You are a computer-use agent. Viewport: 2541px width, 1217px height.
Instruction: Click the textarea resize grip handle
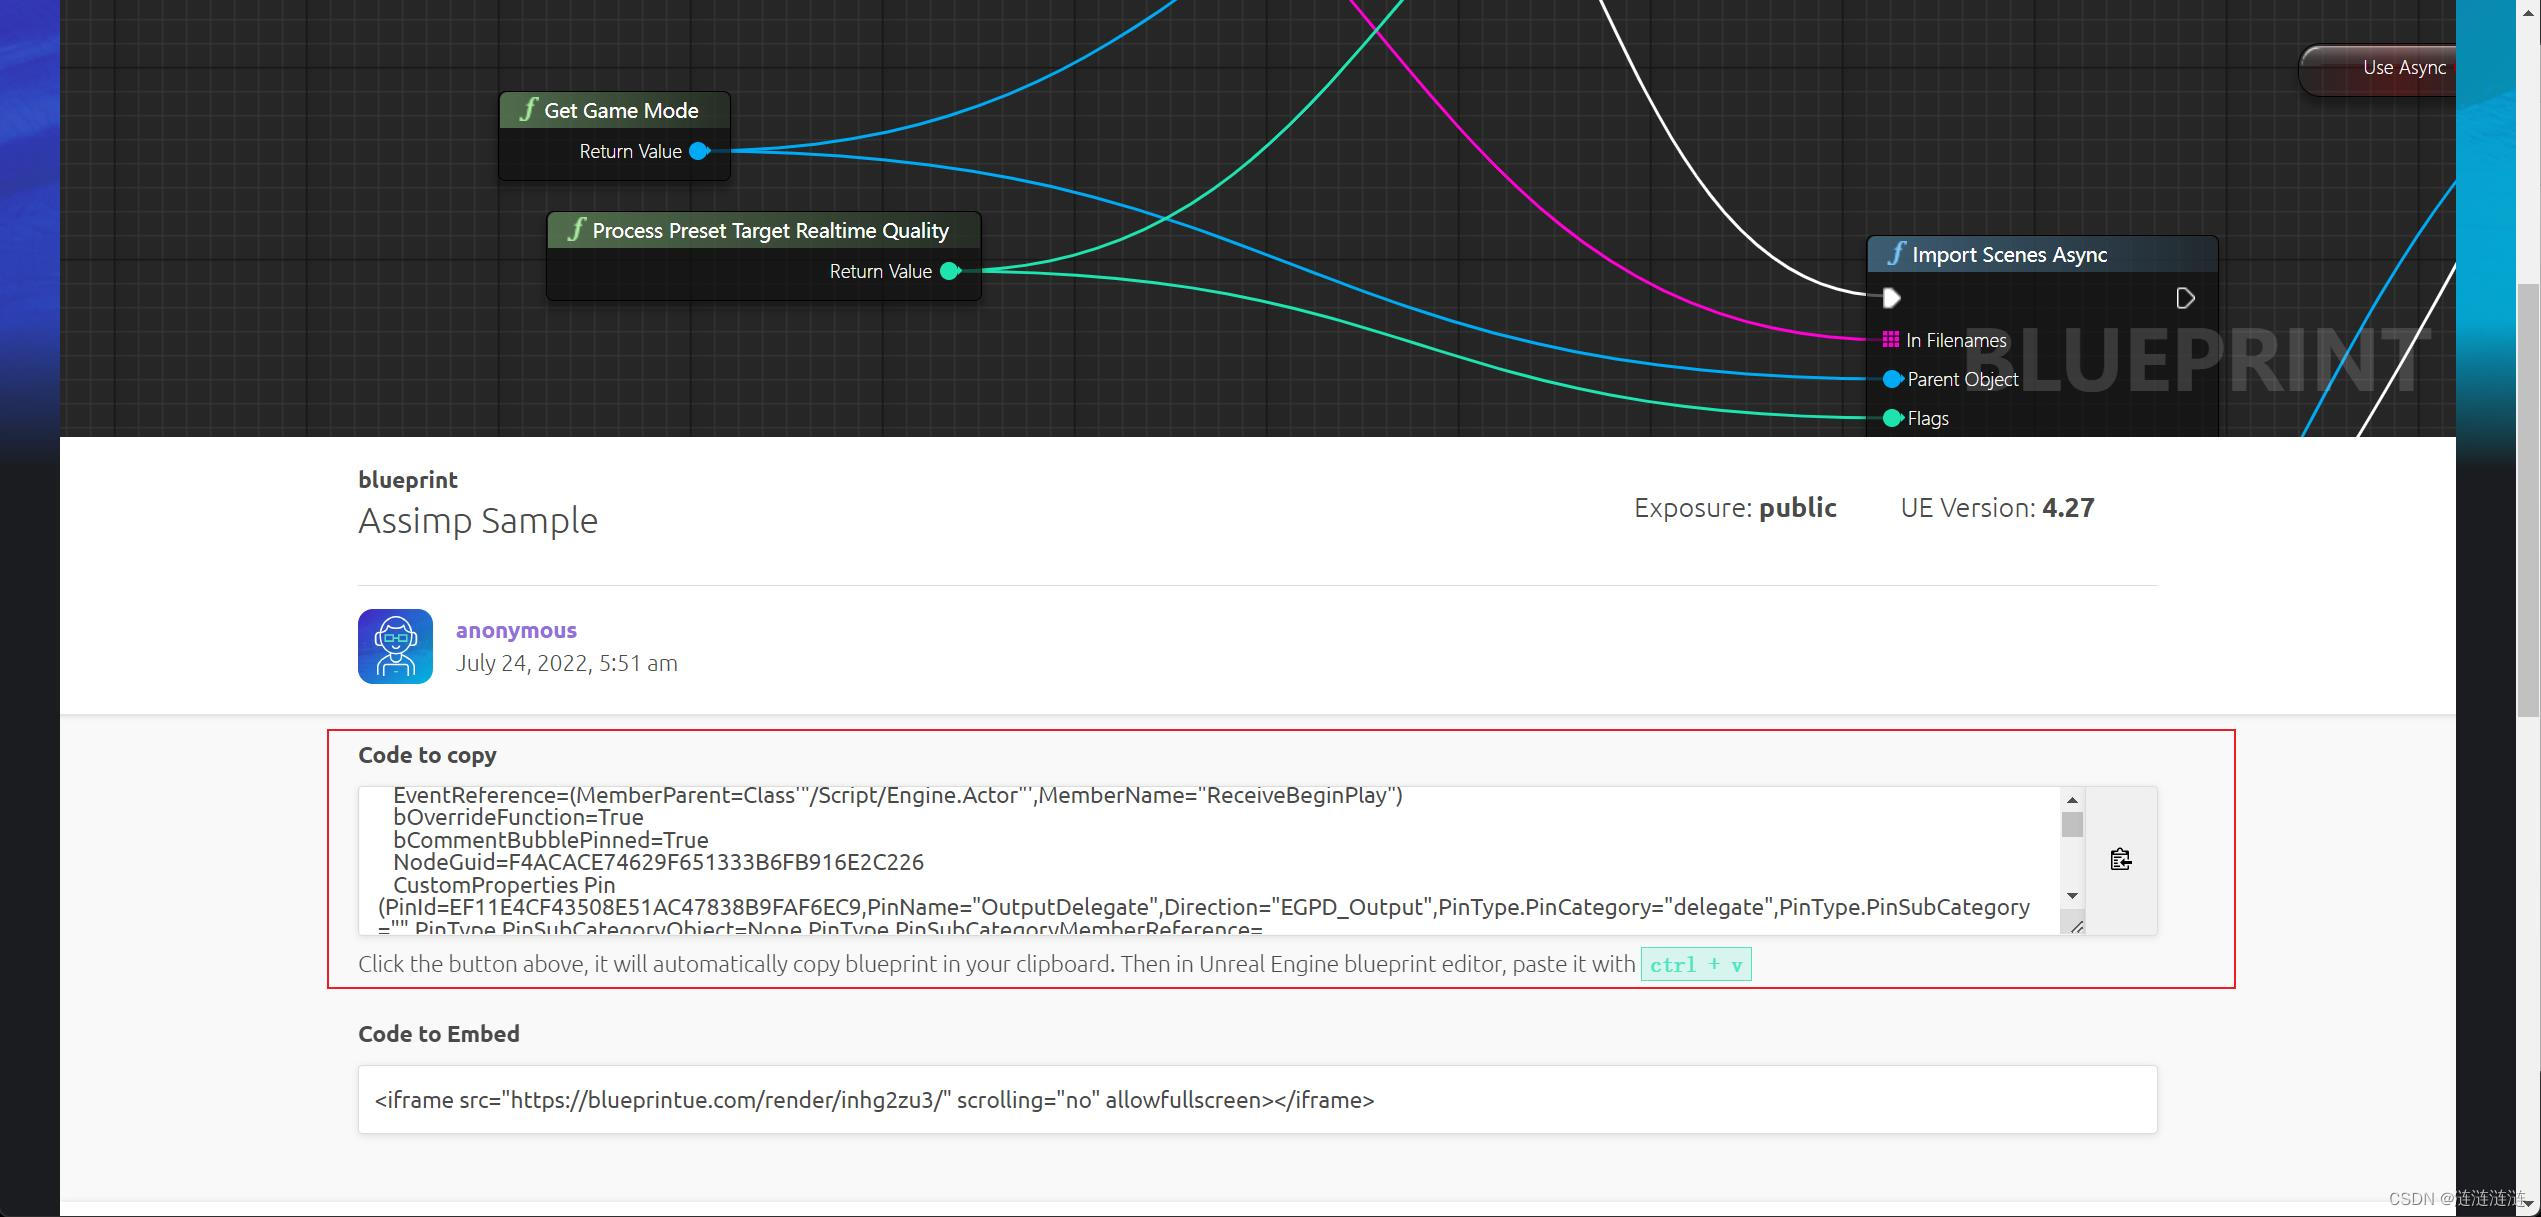click(2076, 926)
